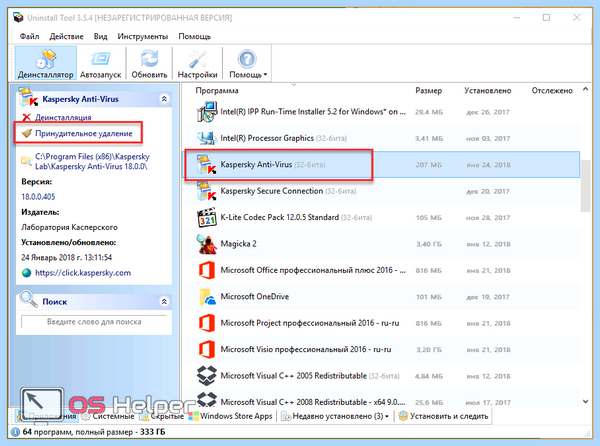Viewport: 600px width, 446px height.
Task: Select Microsoft Project профессиональный 2016
Action: 381,323
